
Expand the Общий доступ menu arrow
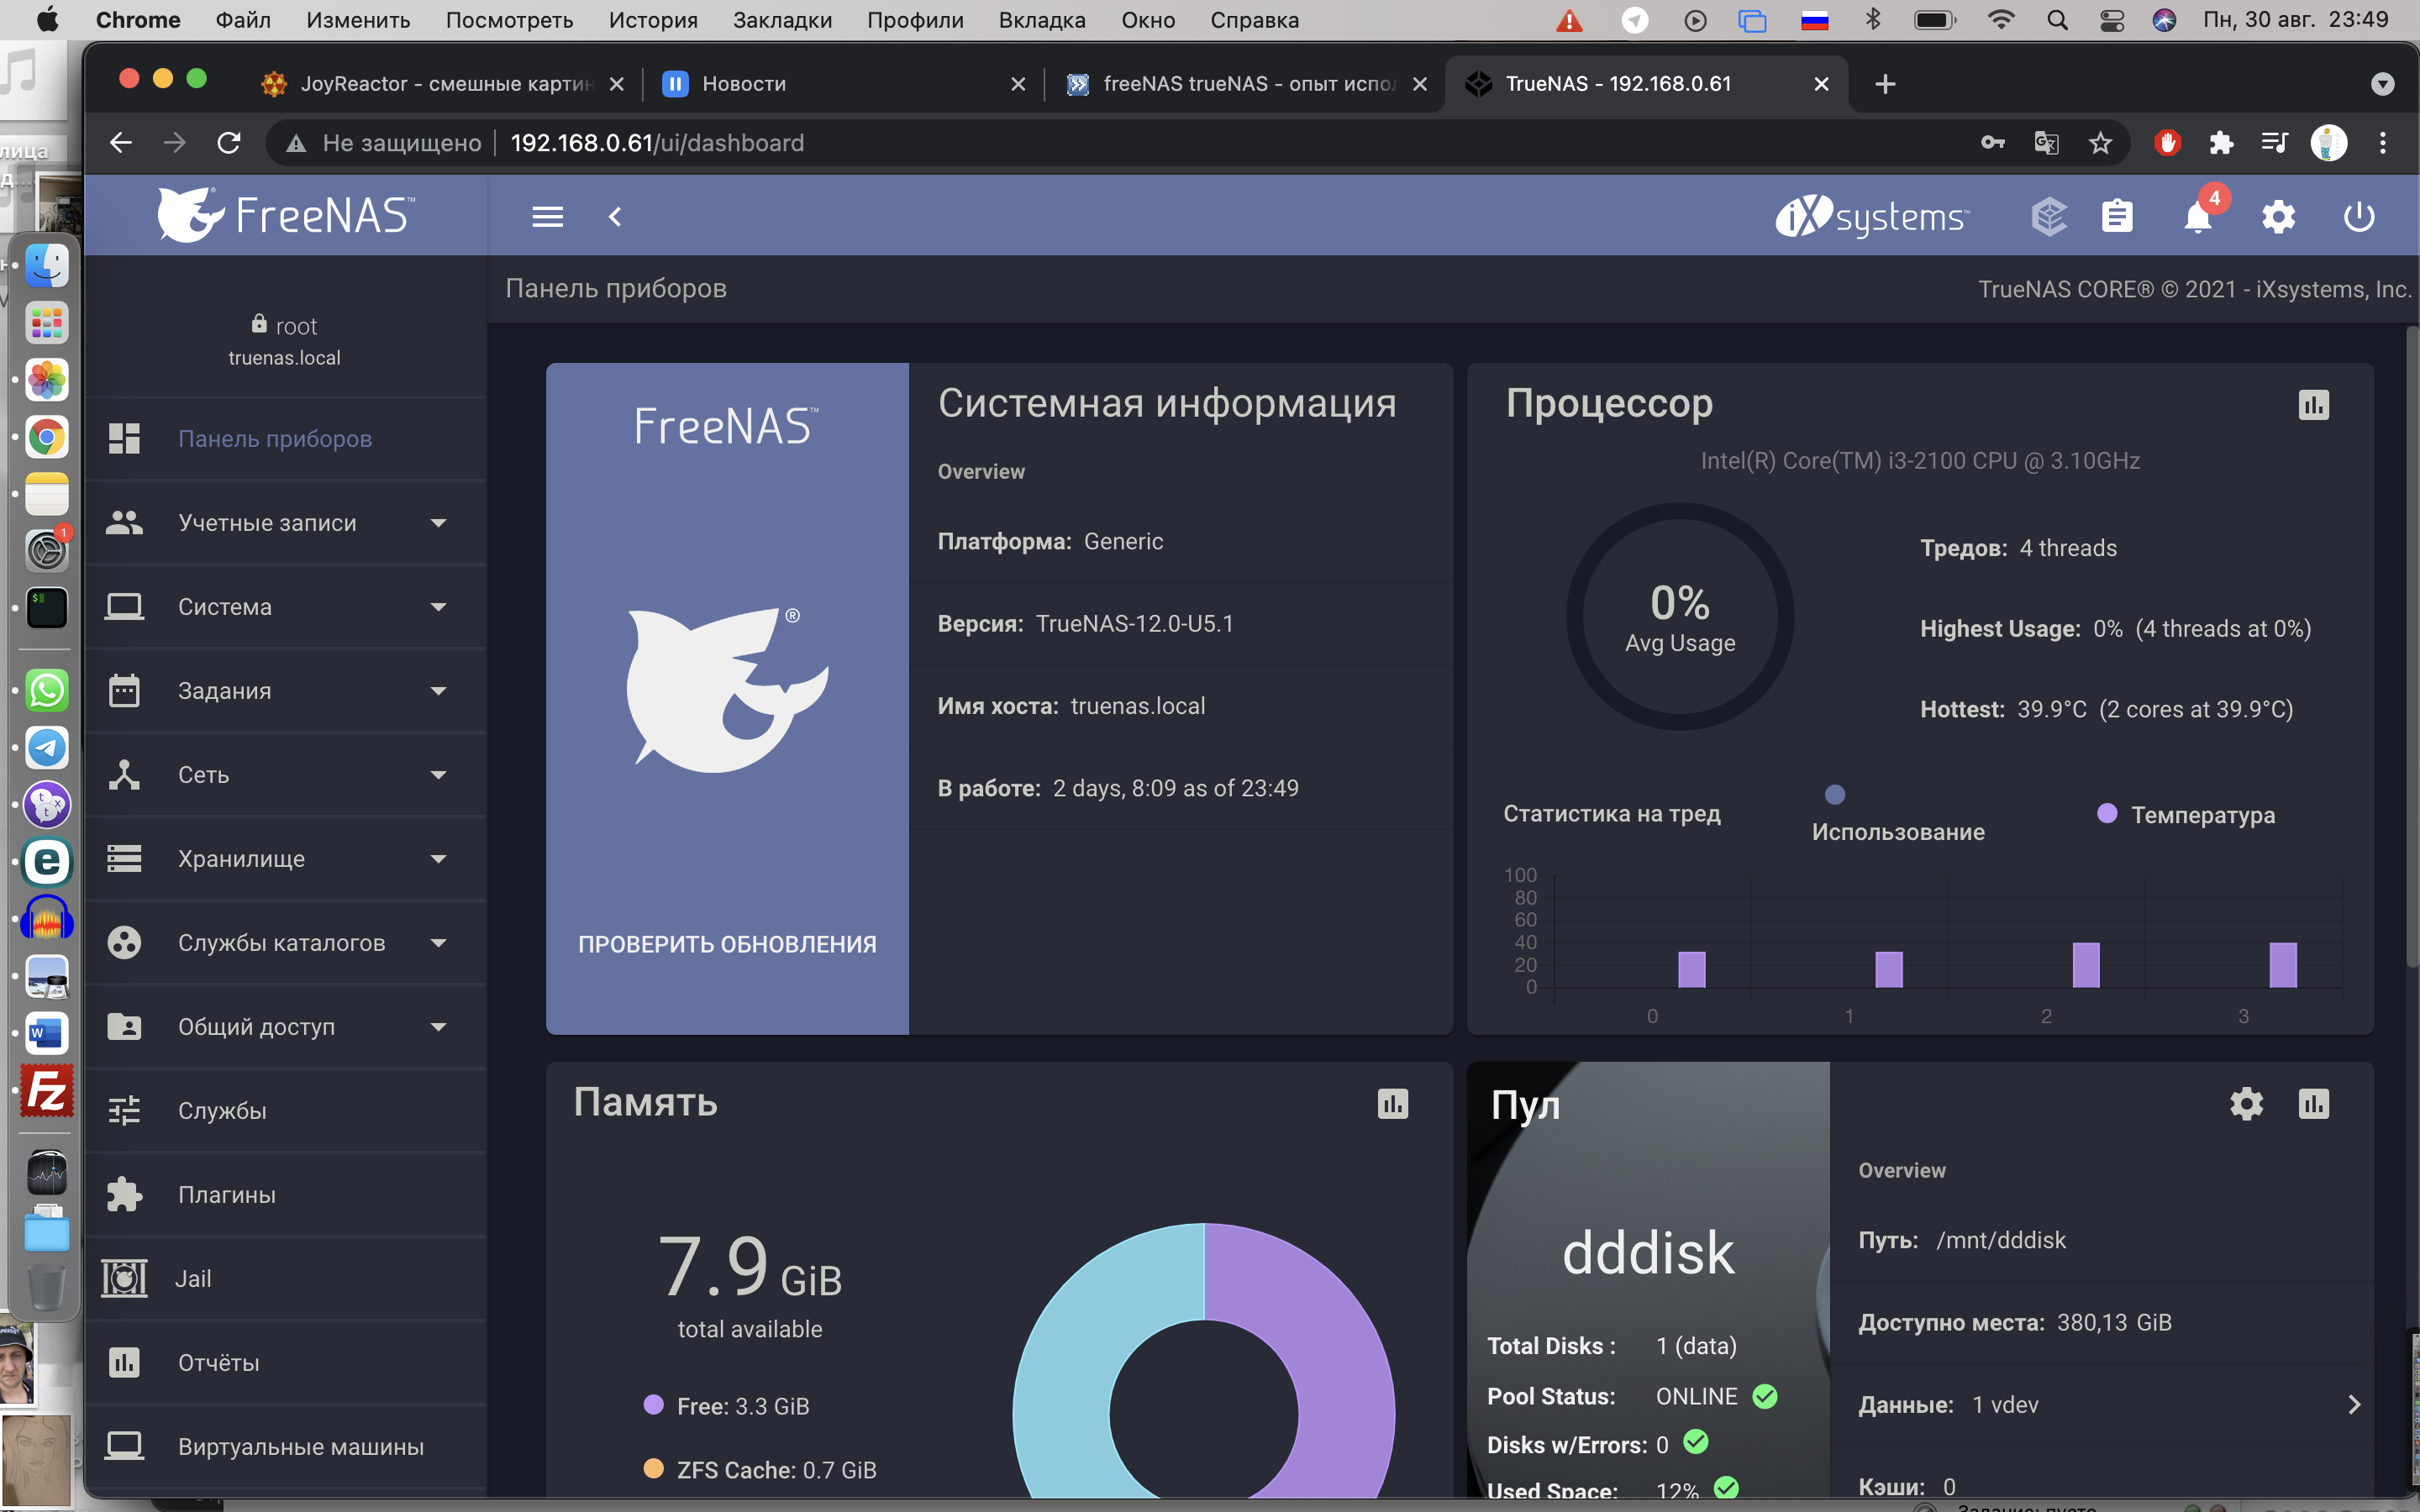(438, 1027)
